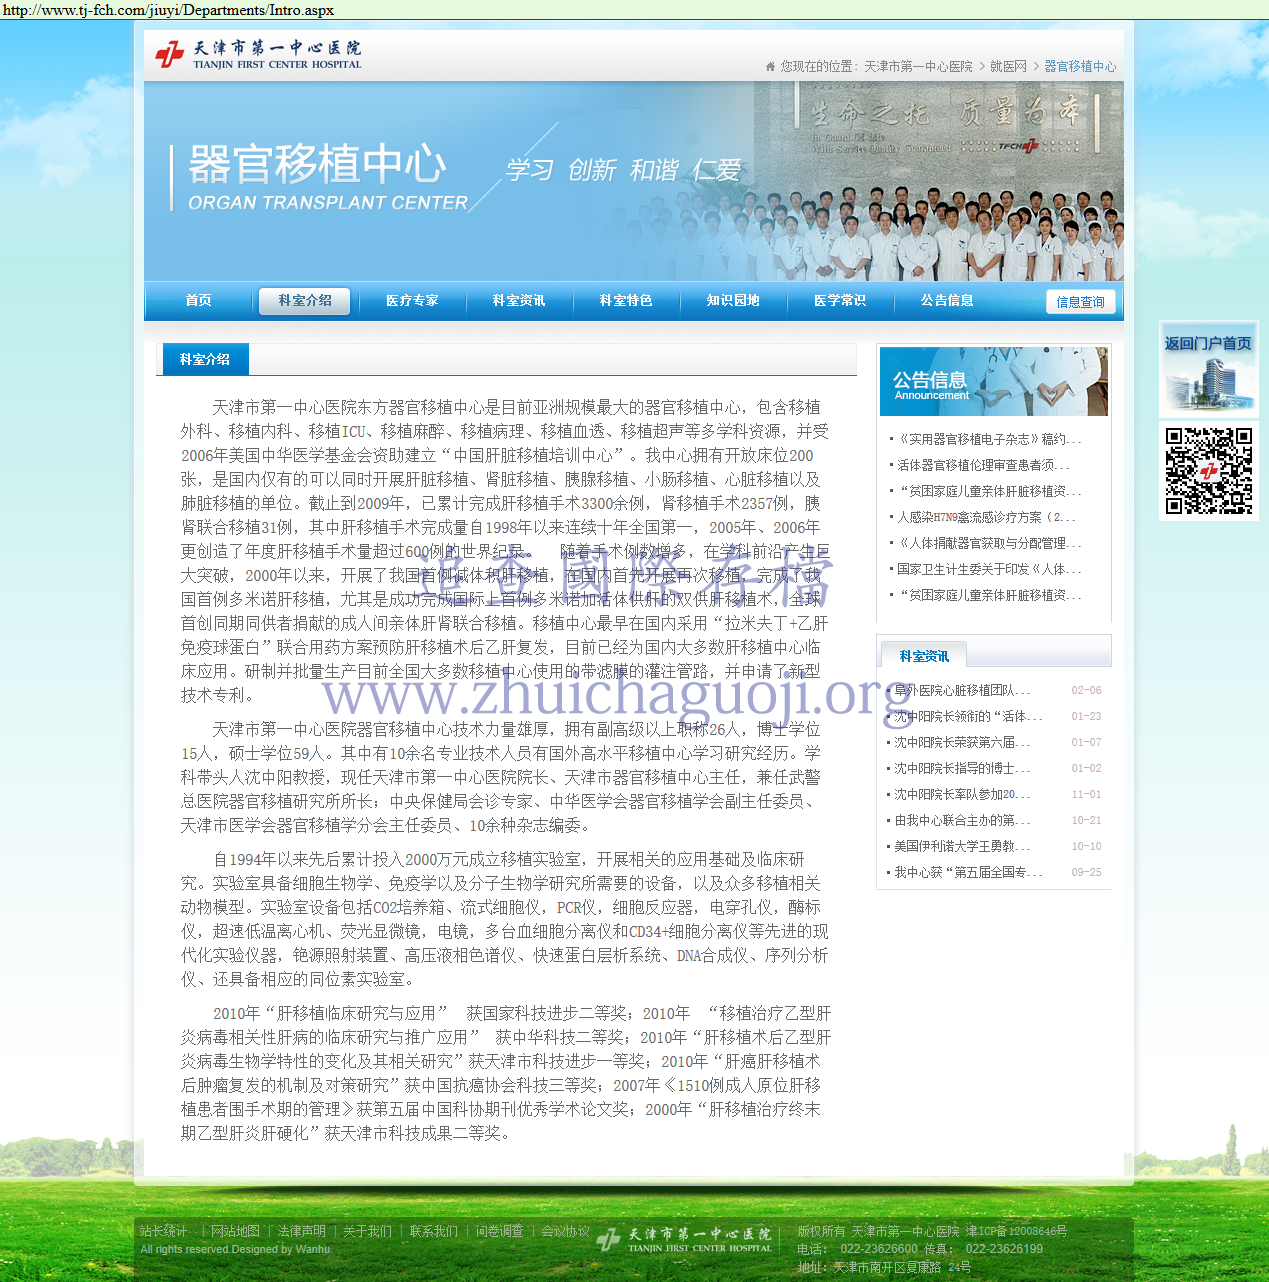Open the 首页 navigation tab

click(198, 301)
